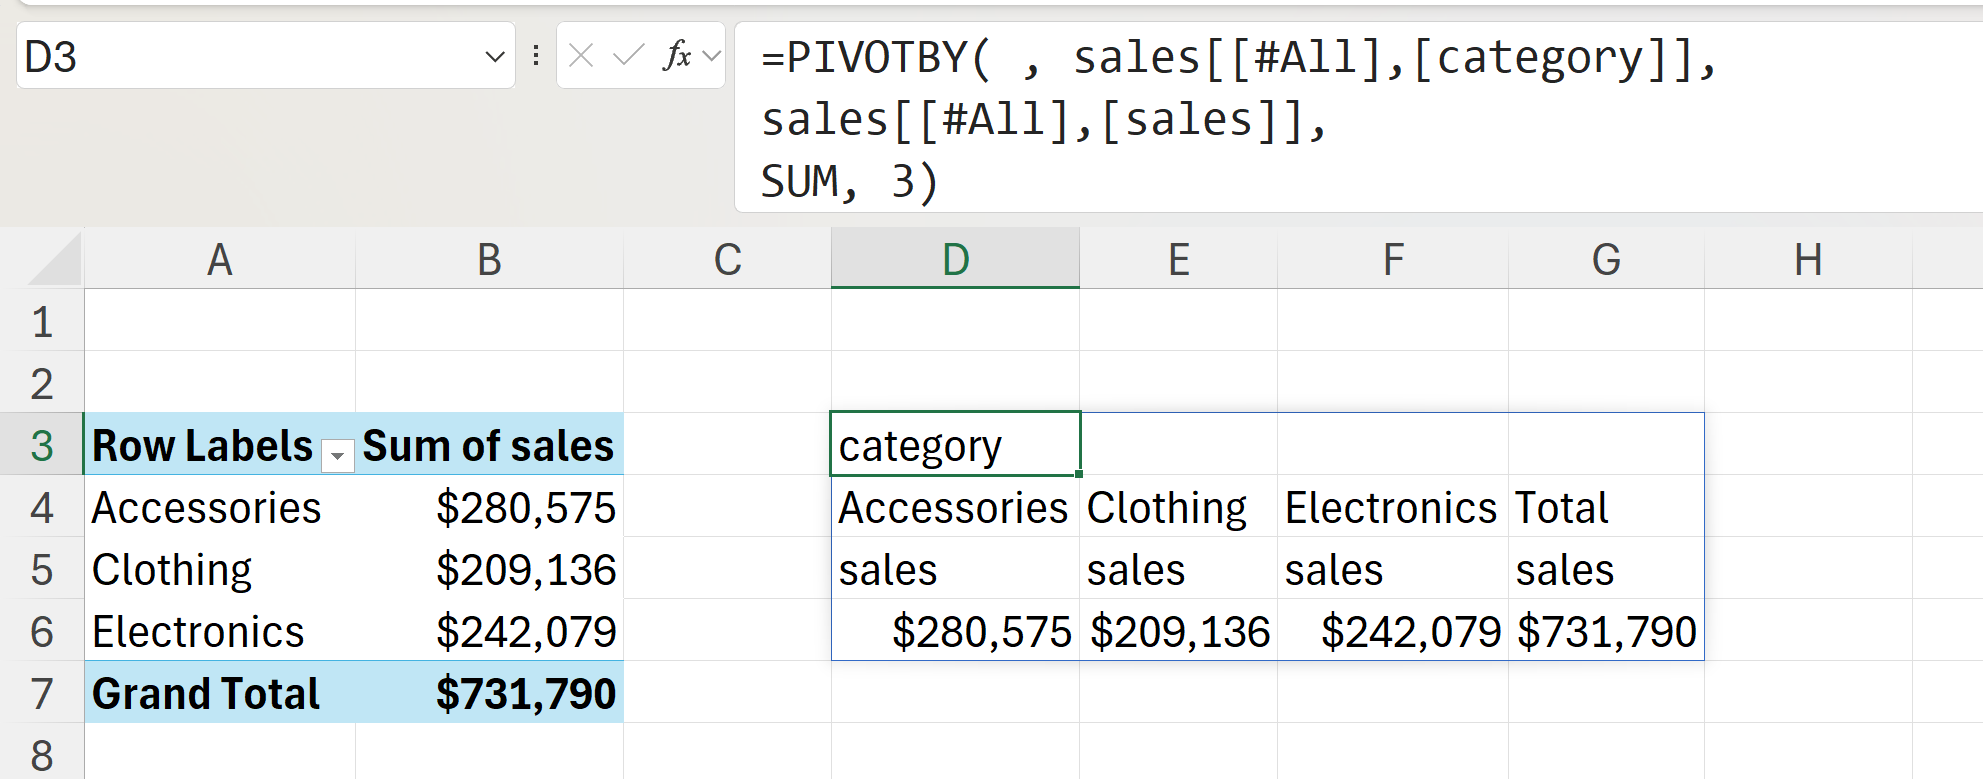Select the $731,790 total in column G
The height and width of the screenshot is (779, 1983).
[x=1606, y=632]
